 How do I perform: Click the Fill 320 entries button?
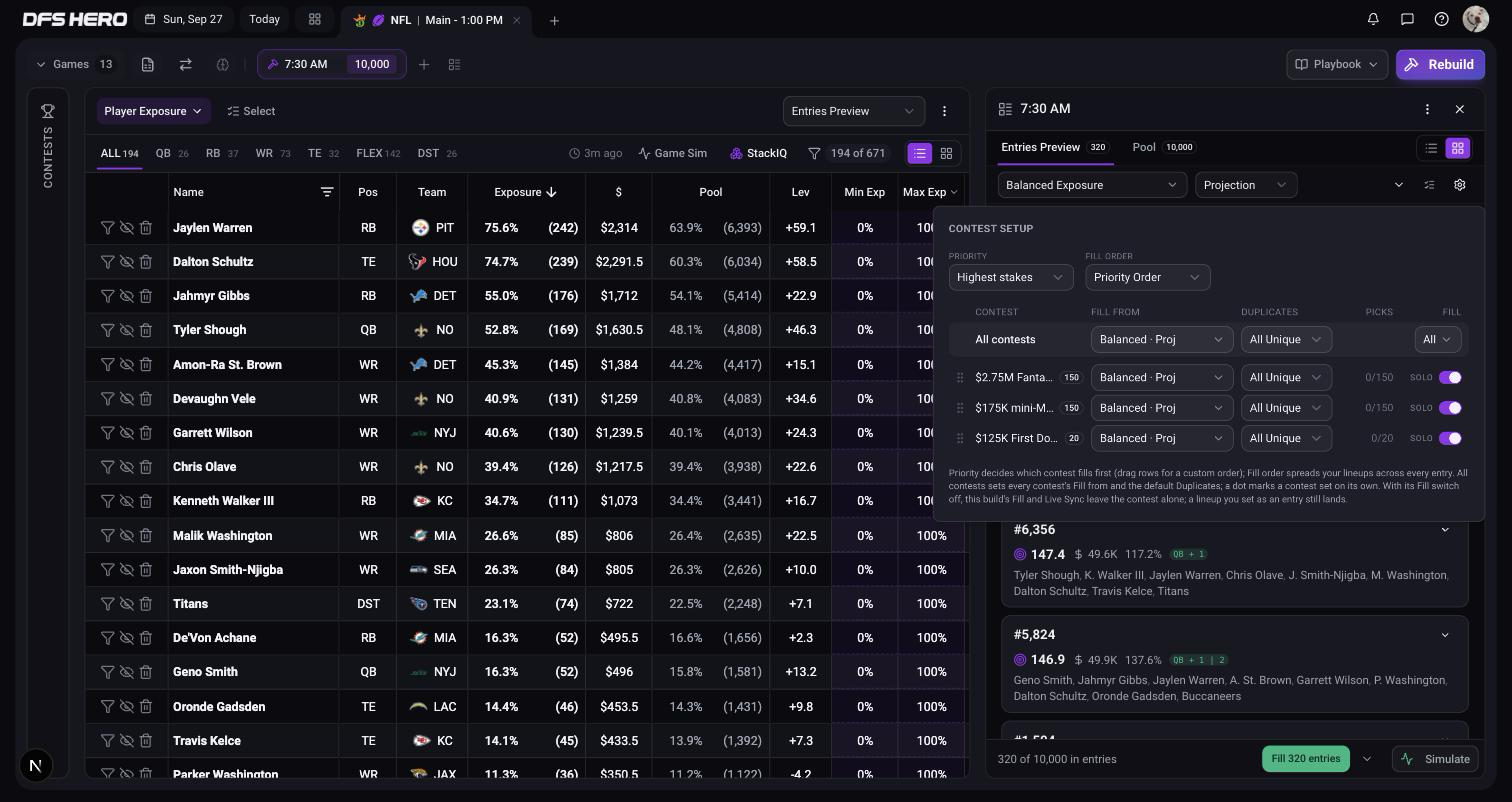click(1305, 759)
